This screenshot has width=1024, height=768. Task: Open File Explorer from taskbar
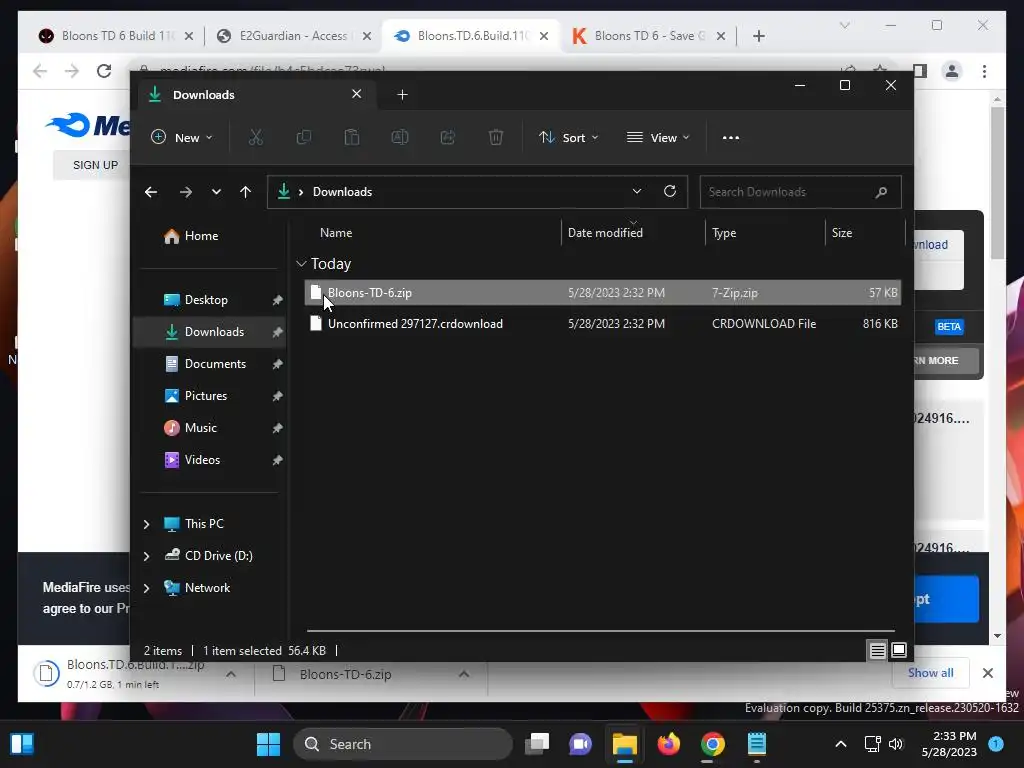coord(624,744)
